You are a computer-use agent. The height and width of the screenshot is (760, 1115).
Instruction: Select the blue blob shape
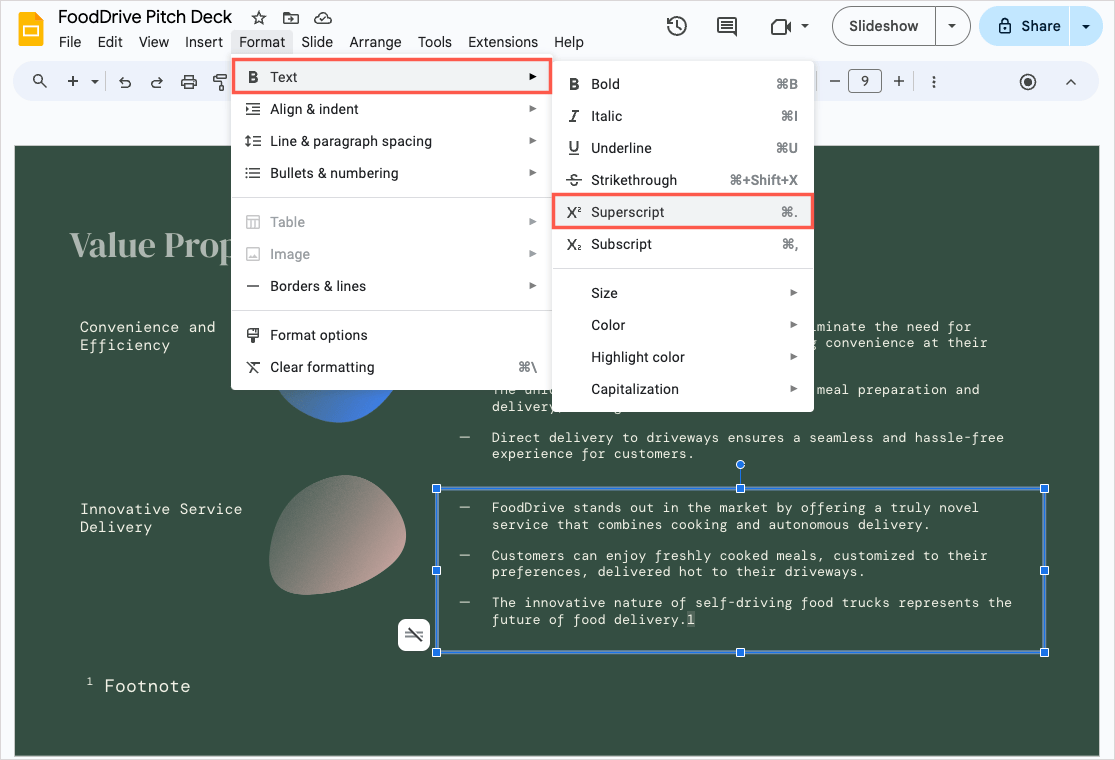(x=334, y=405)
